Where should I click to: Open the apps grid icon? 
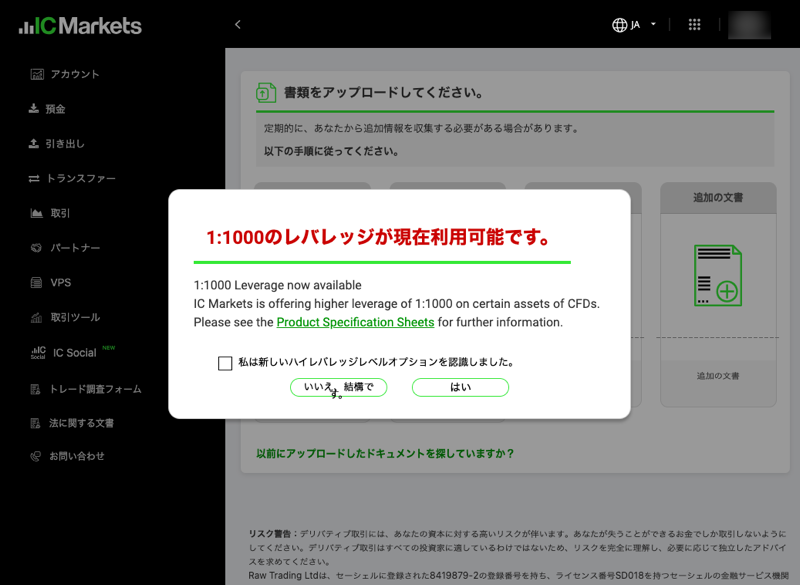pos(694,24)
